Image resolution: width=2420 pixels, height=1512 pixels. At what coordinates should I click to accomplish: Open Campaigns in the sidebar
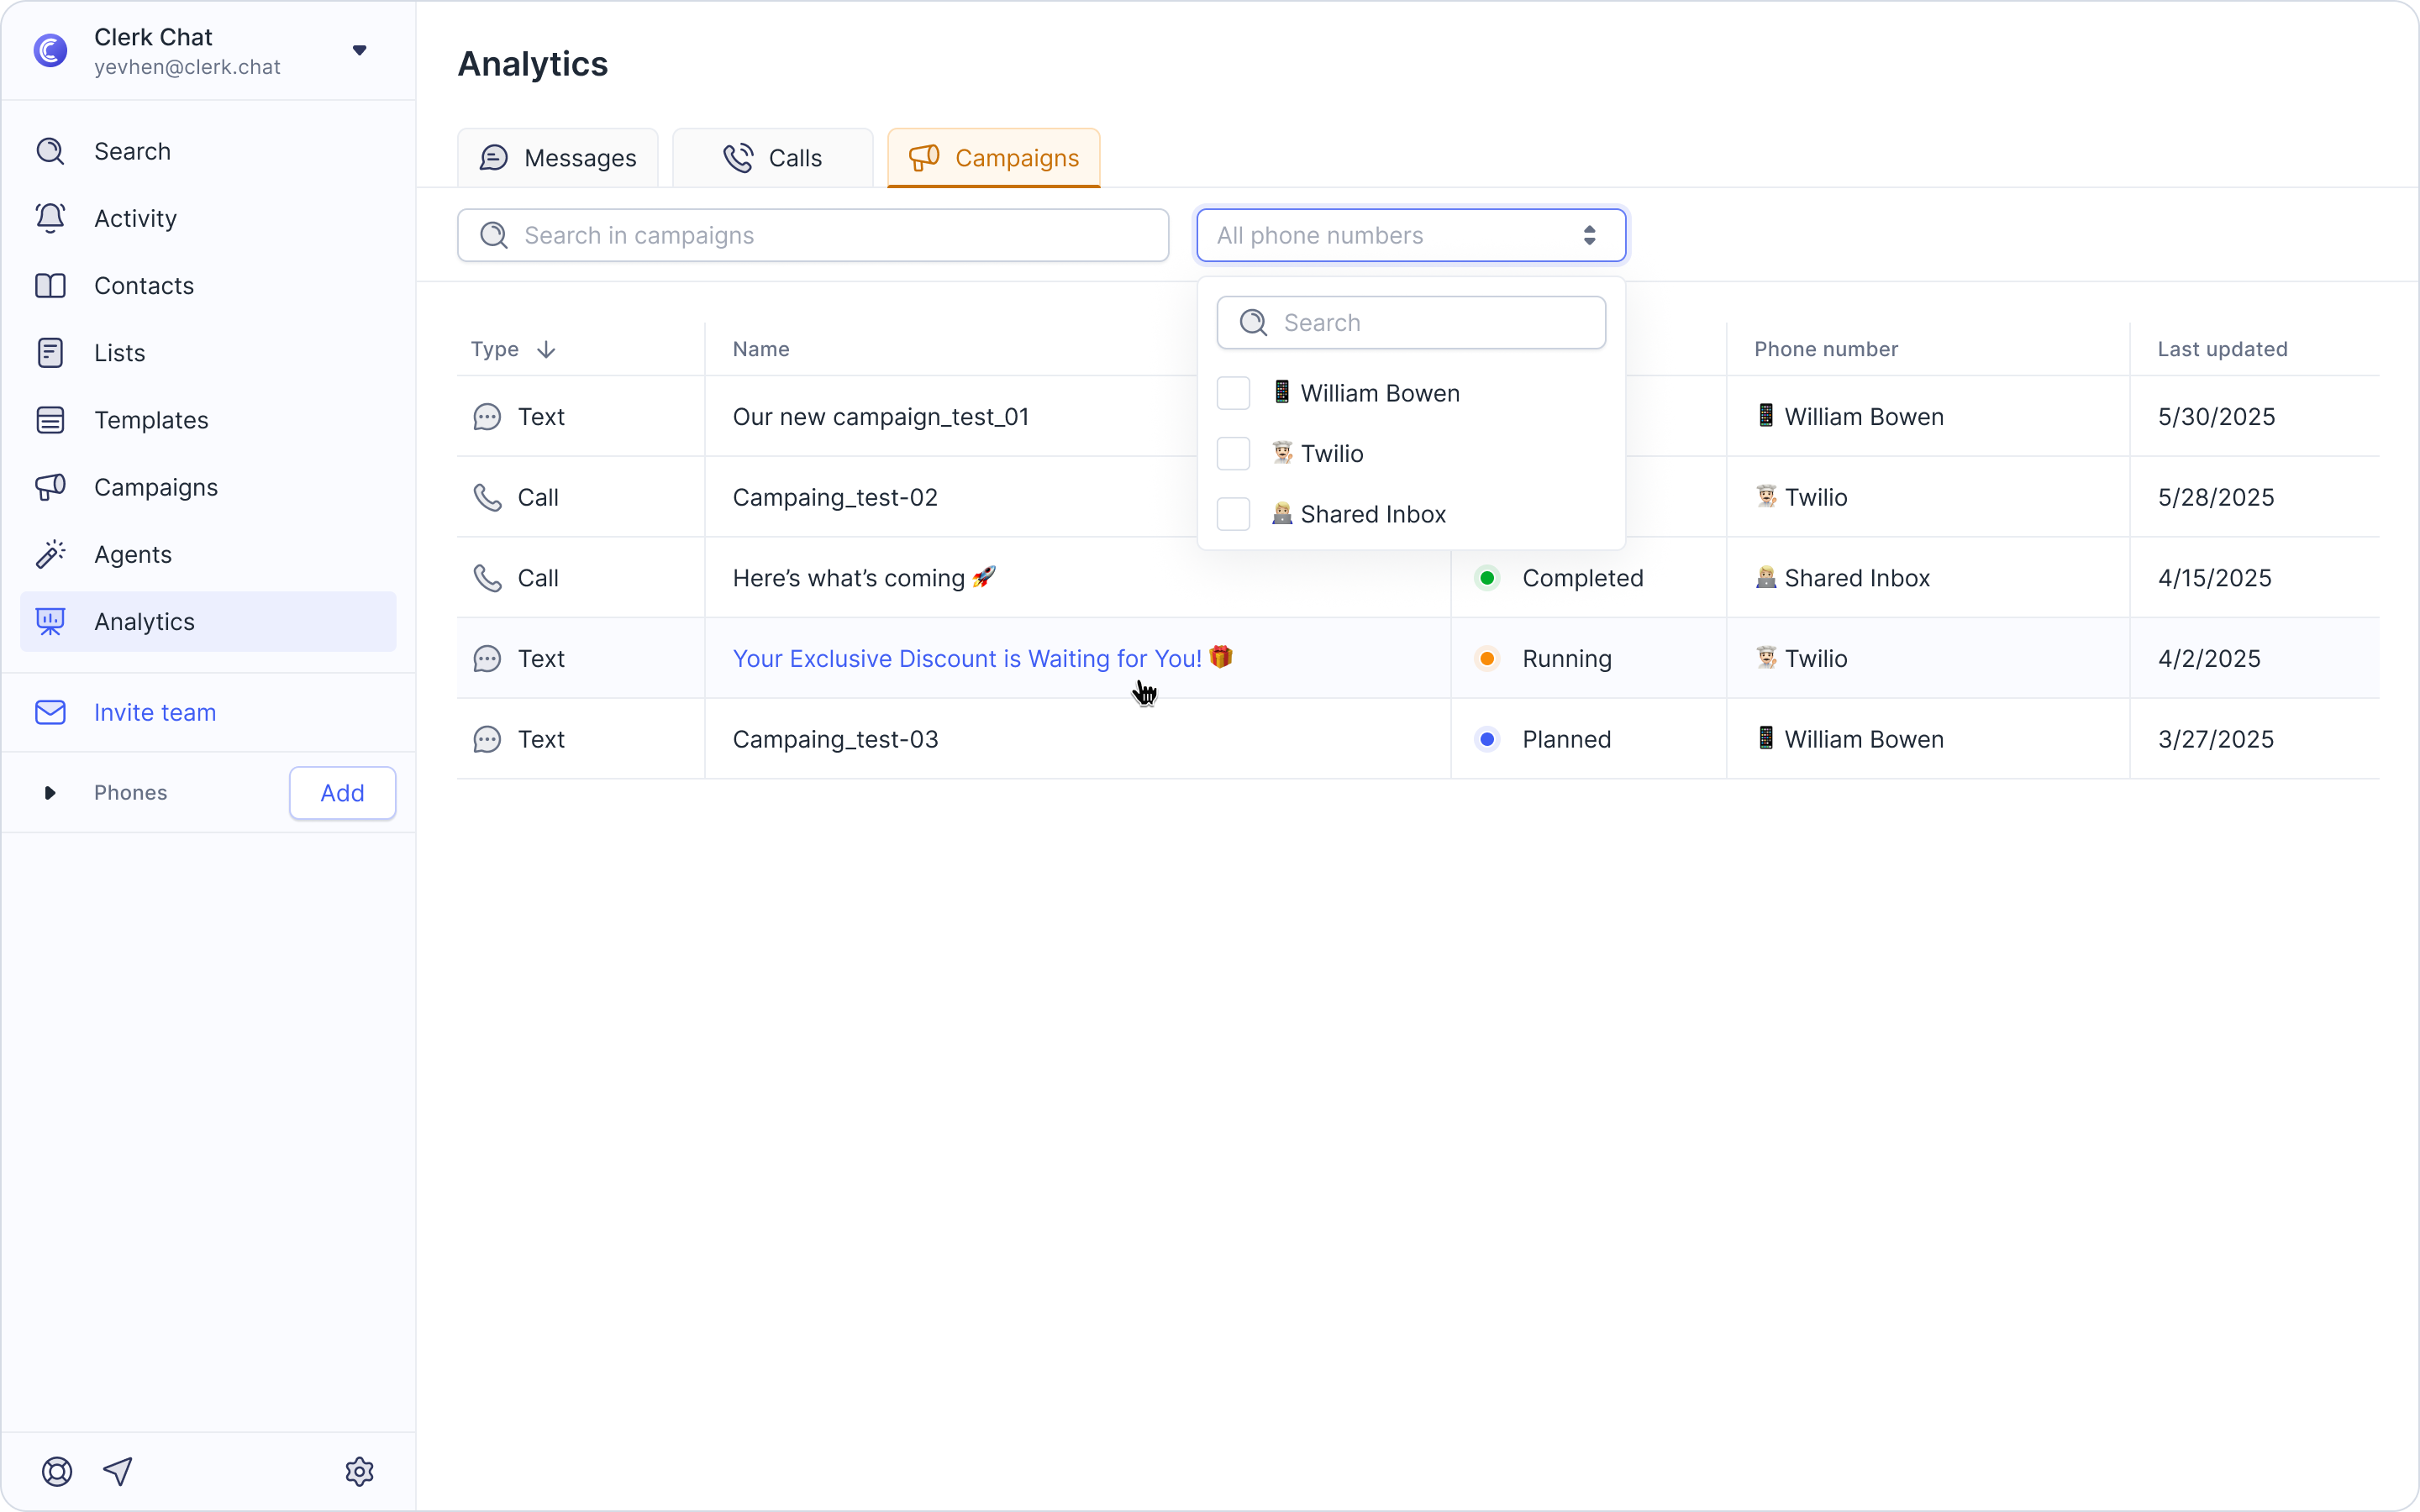208,487
